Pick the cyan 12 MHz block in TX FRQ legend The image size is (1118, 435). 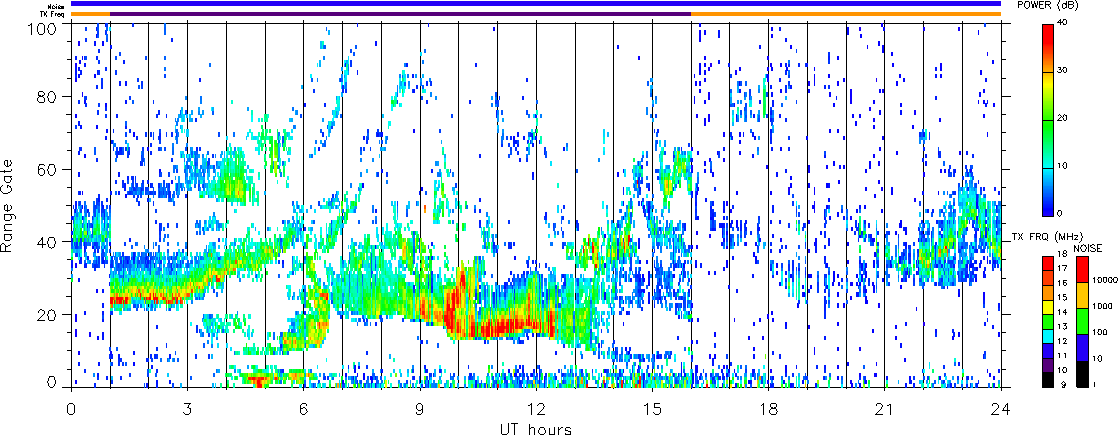1047,335
